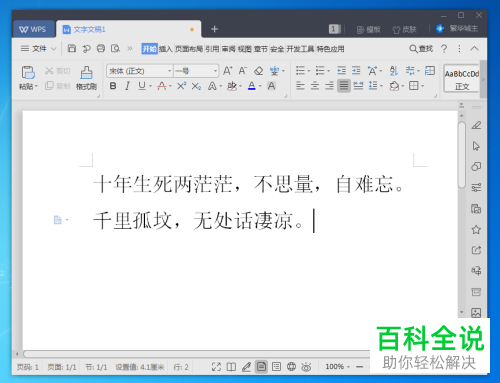Click the selection arrow icon in right sidebar
Viewport: 500px width, 383px height.
click(476, 146)
